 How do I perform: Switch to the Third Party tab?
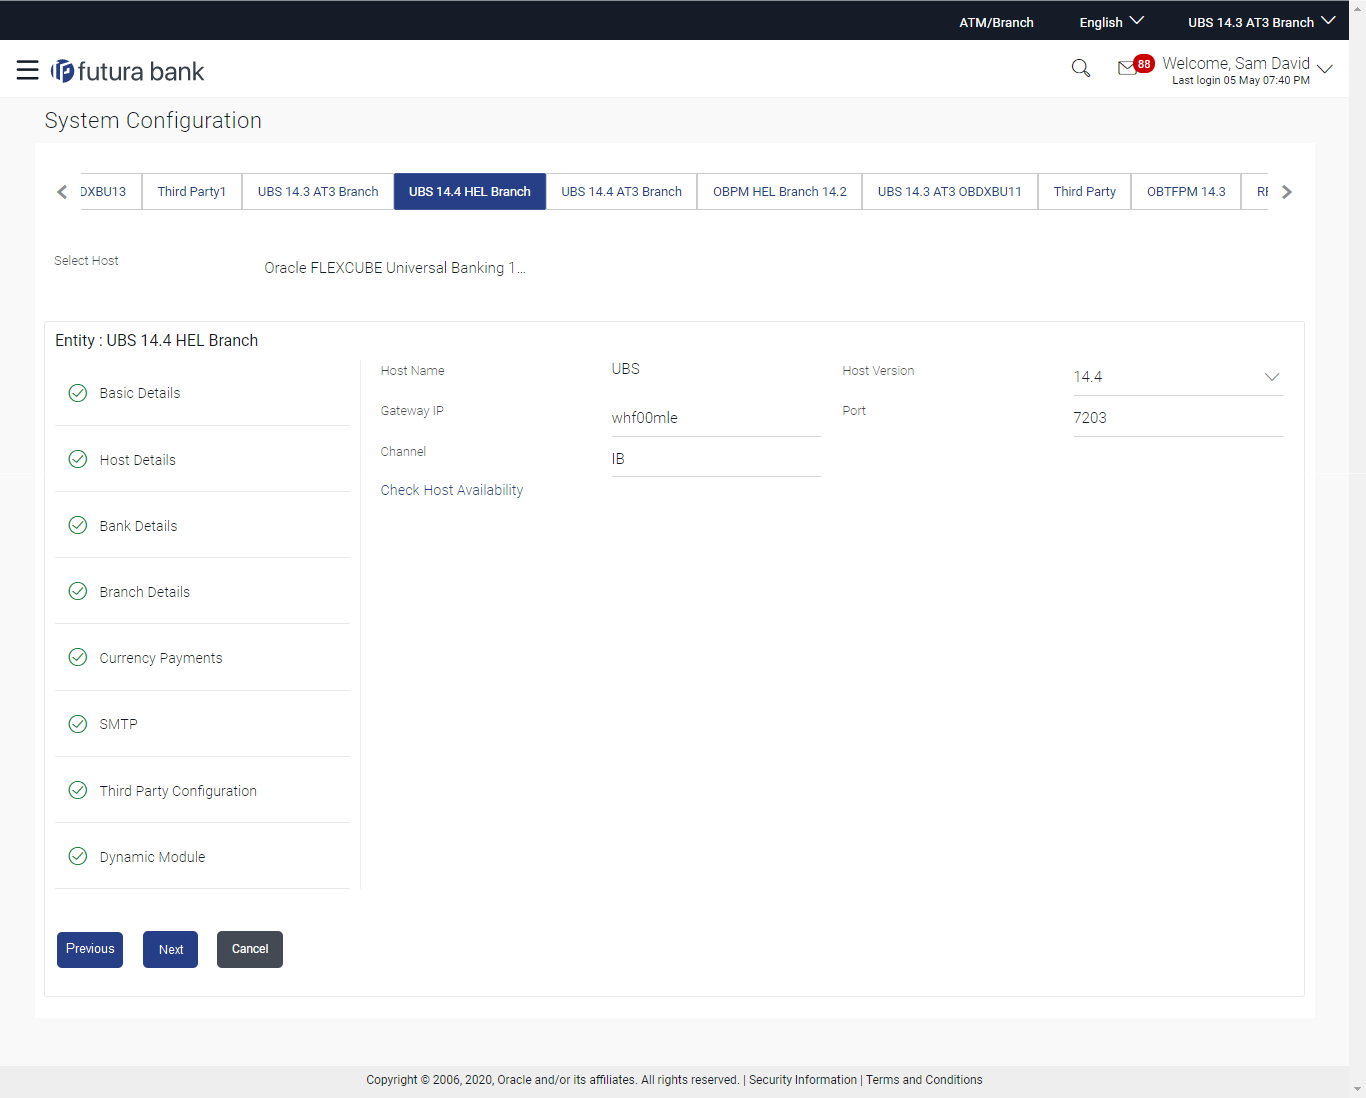pos(1085,191)
